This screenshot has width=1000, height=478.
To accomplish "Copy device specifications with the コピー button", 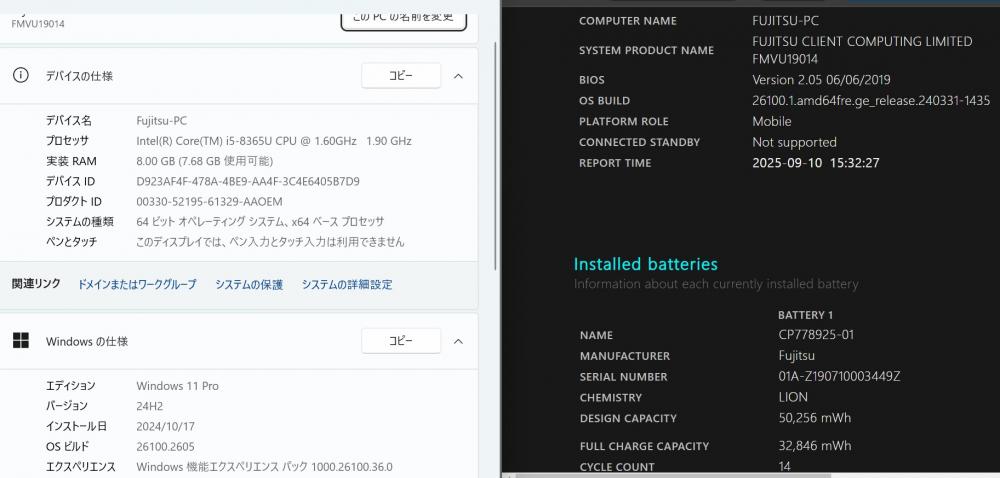I will pos(401,75).
